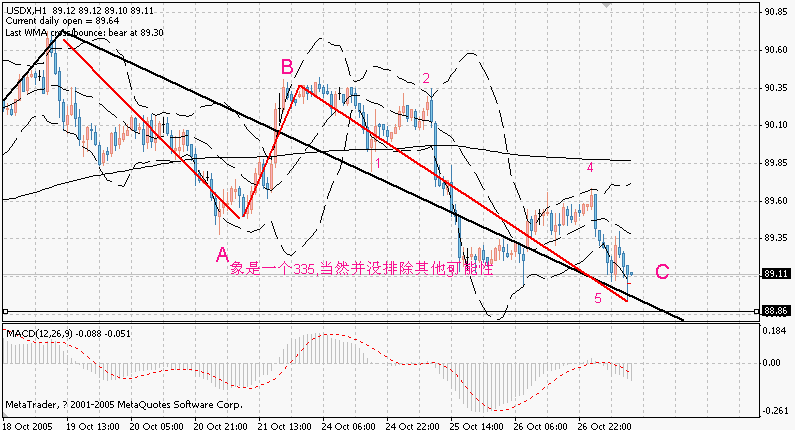
Task: Click the 'Current daily open = 89.64' line
Action: pos(62,21)
